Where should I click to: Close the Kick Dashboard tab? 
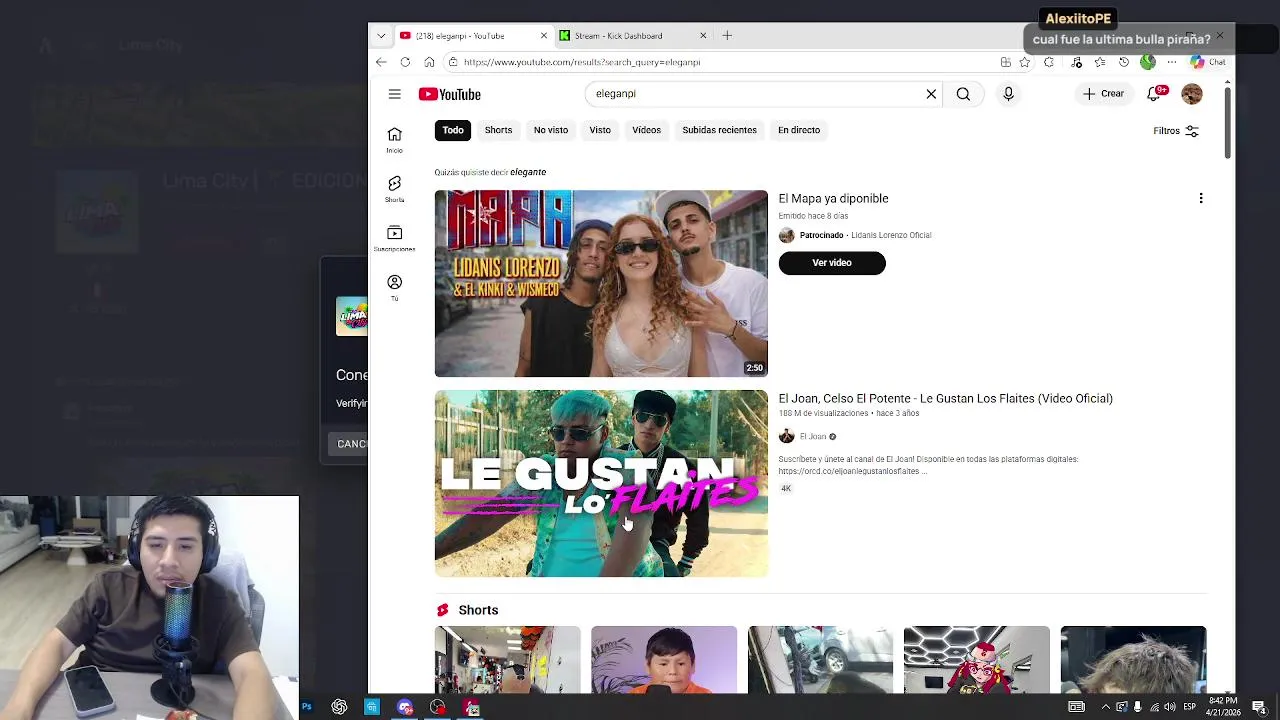pos(703,36)
